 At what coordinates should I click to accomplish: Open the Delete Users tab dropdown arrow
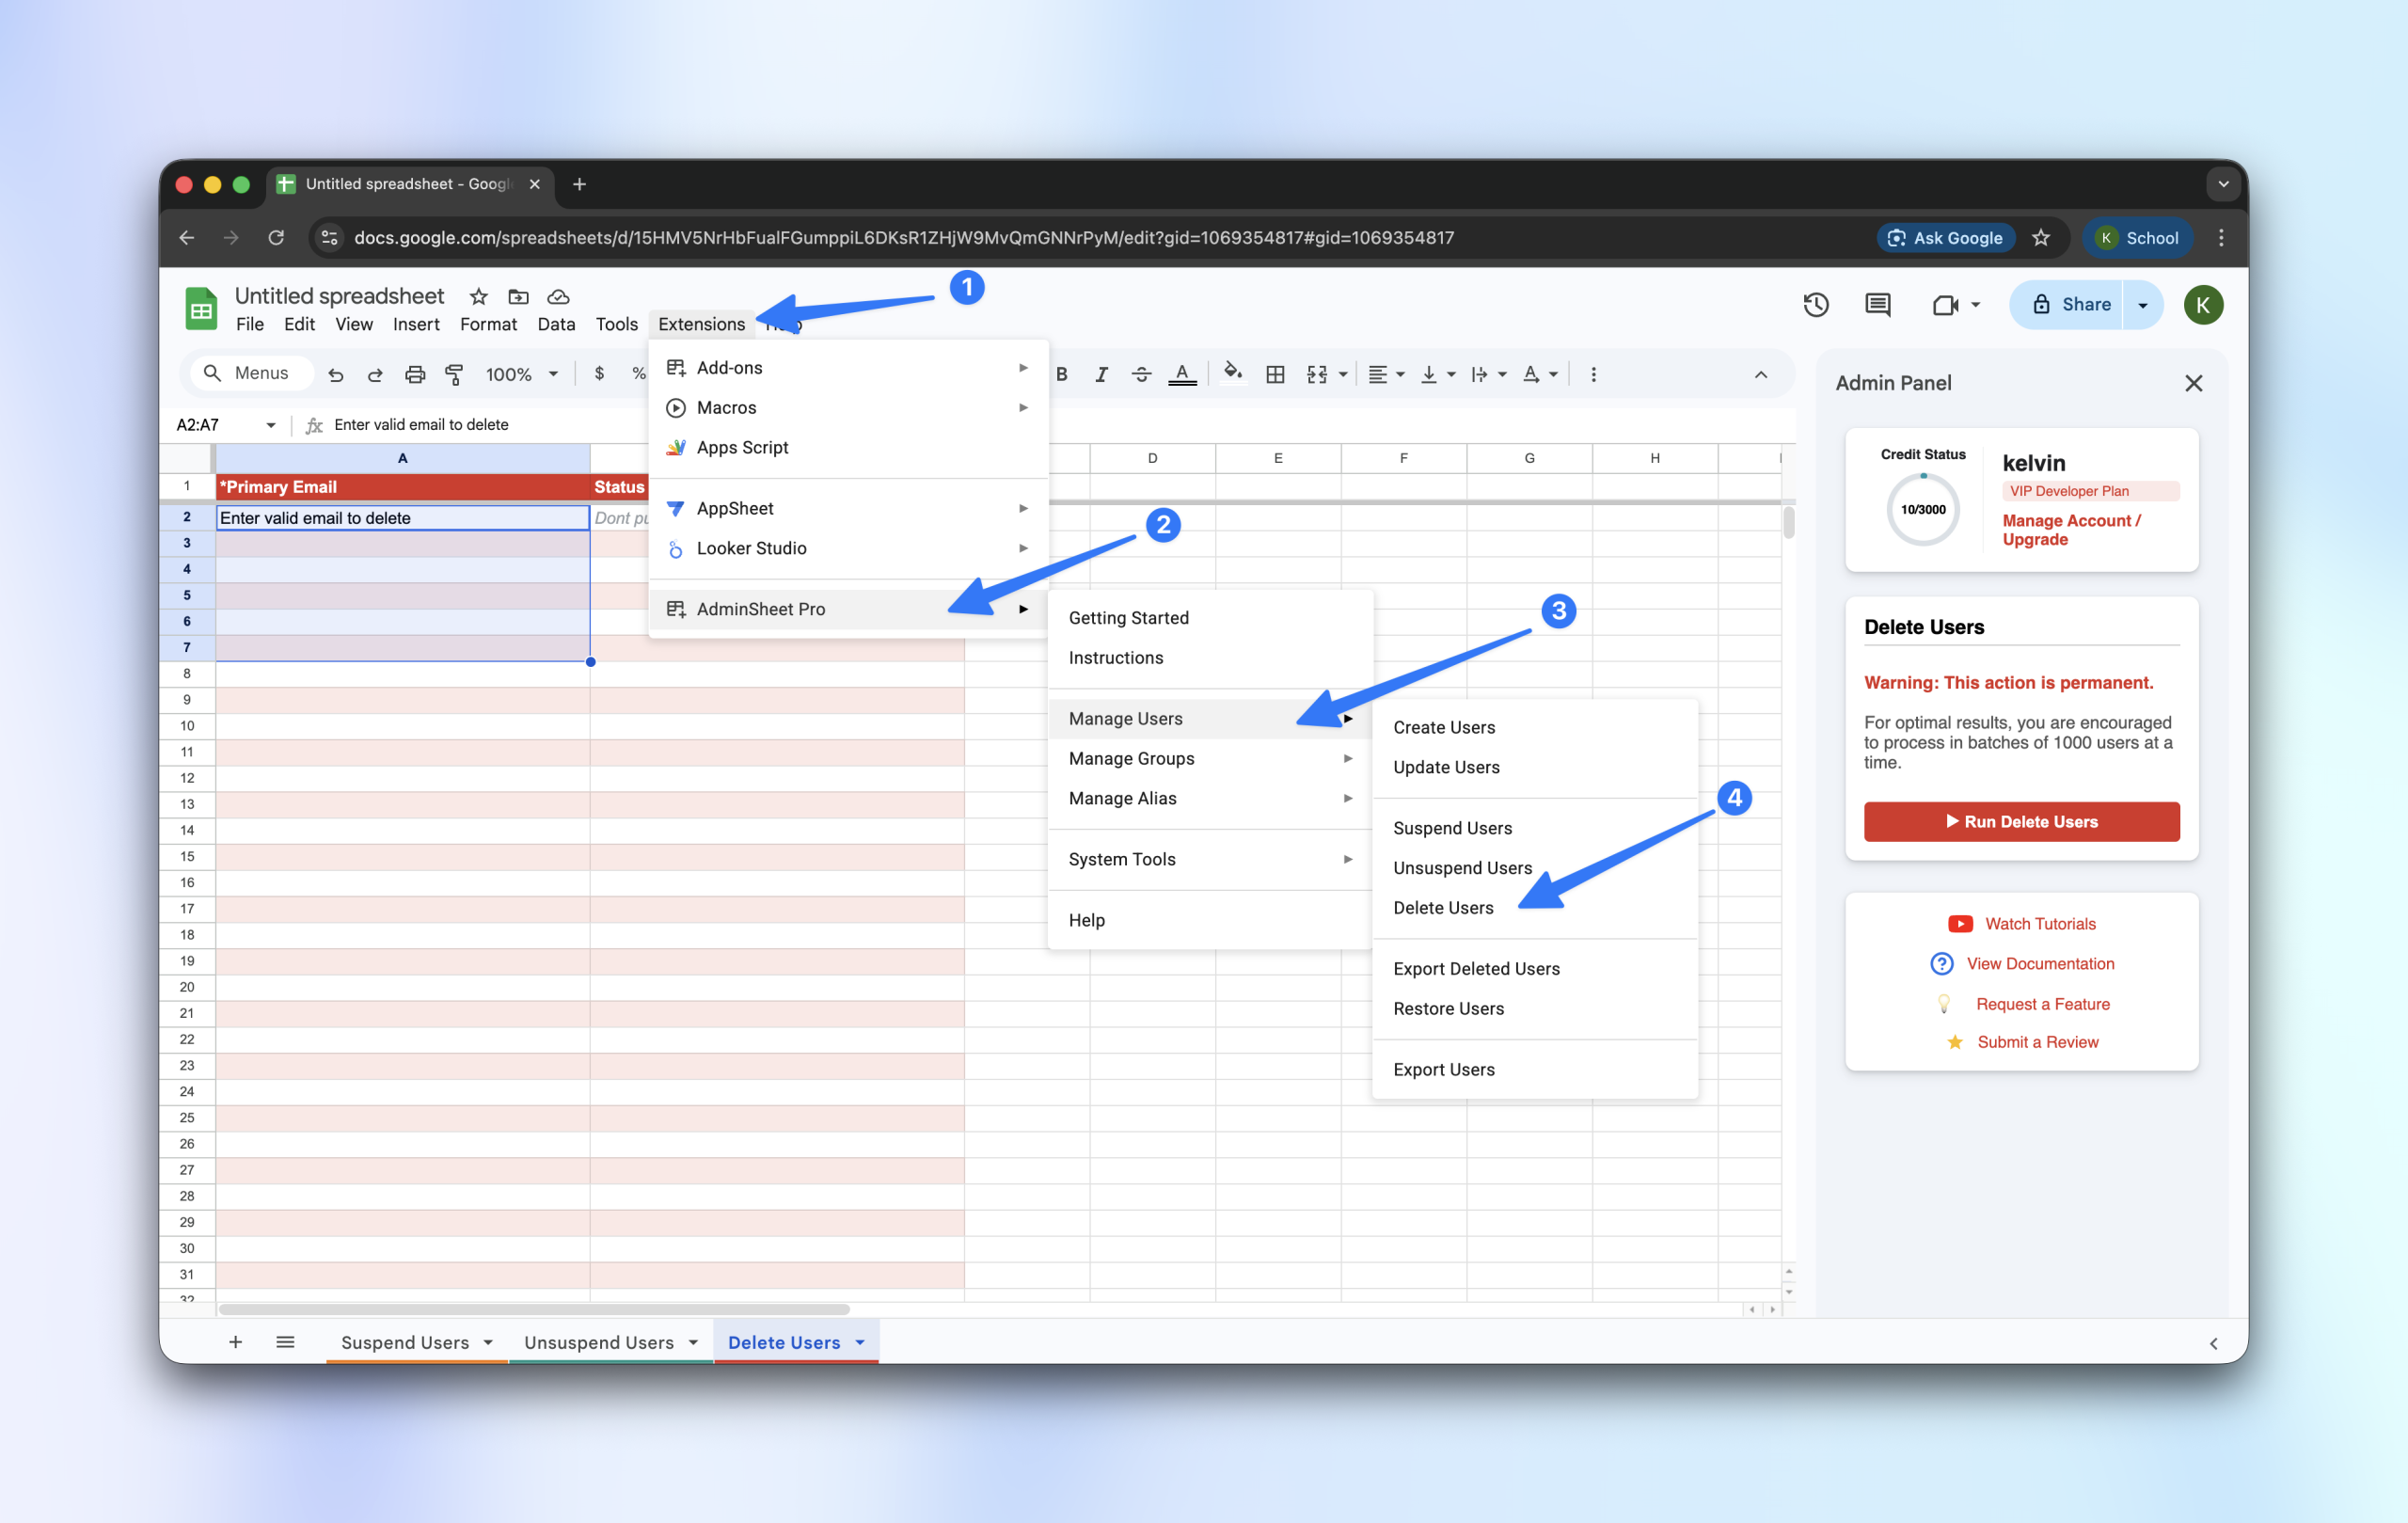point(860,1342)
